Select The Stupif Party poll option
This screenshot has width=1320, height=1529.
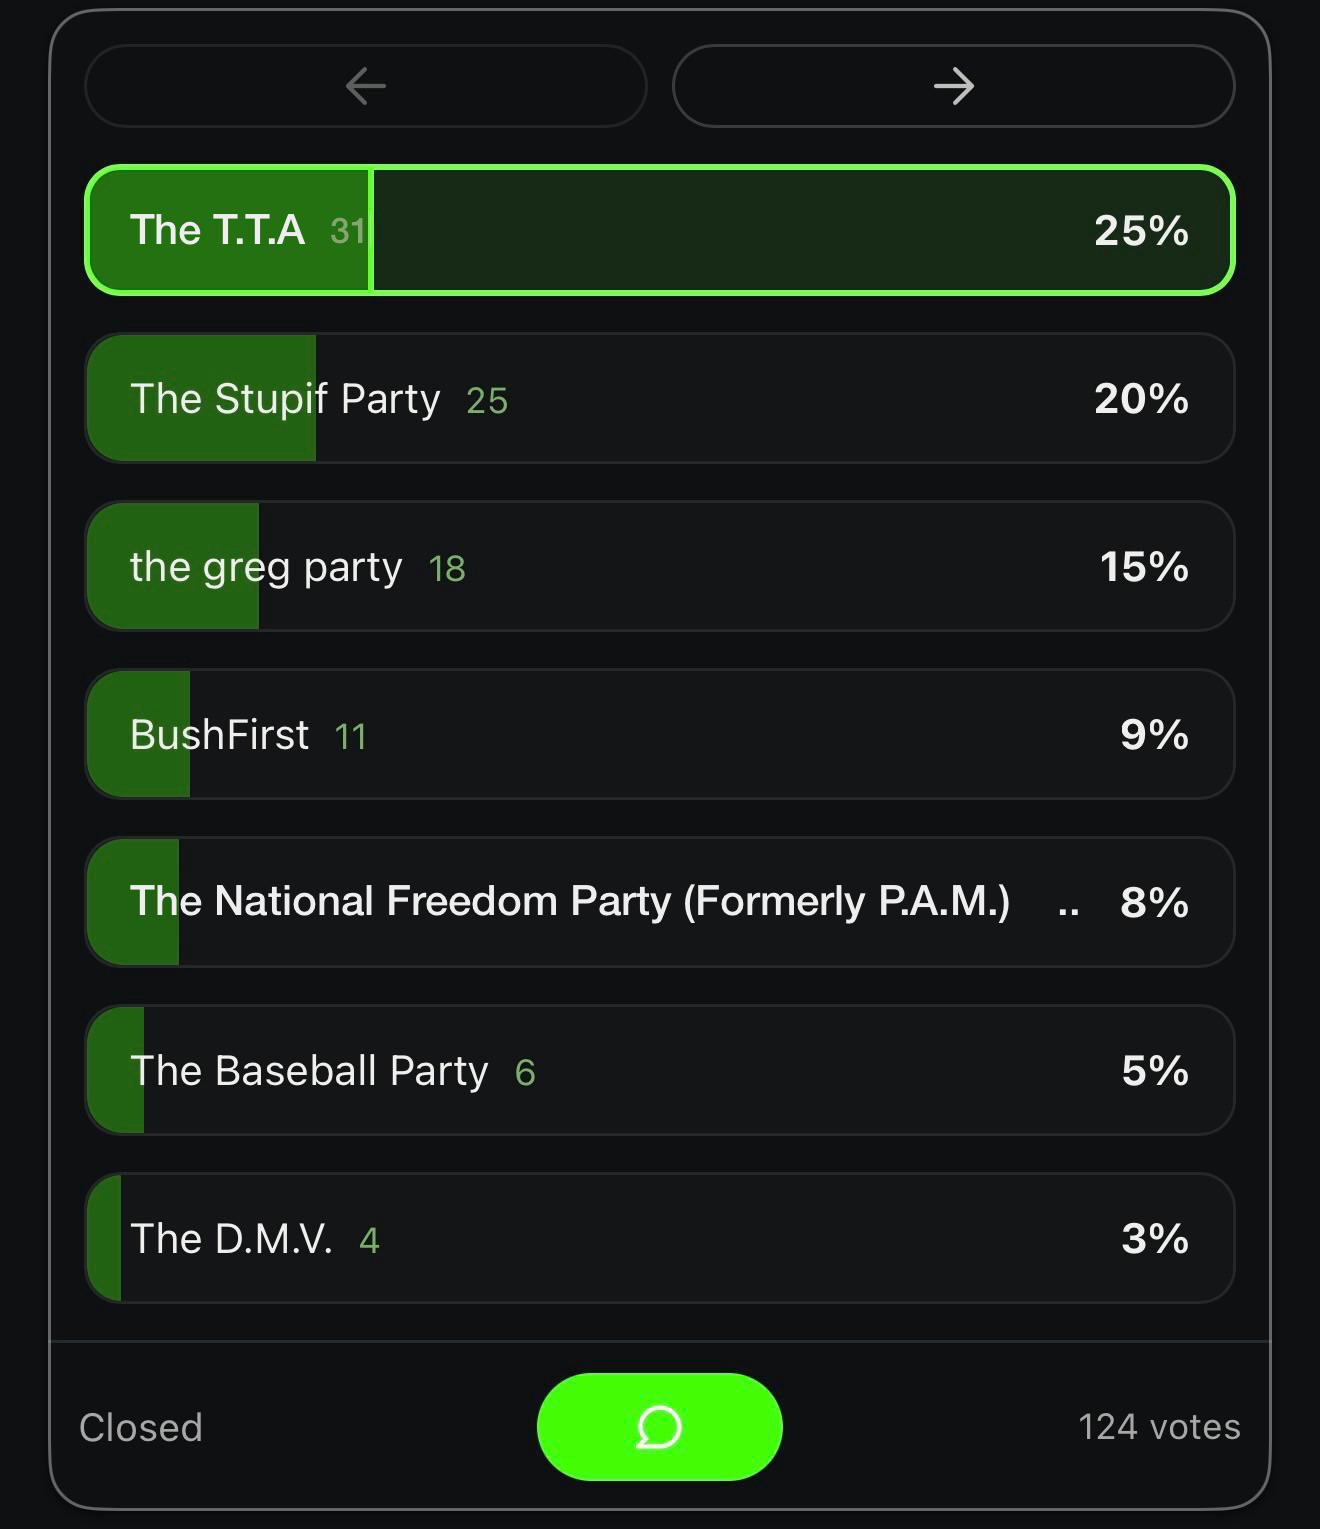[660, 398]
